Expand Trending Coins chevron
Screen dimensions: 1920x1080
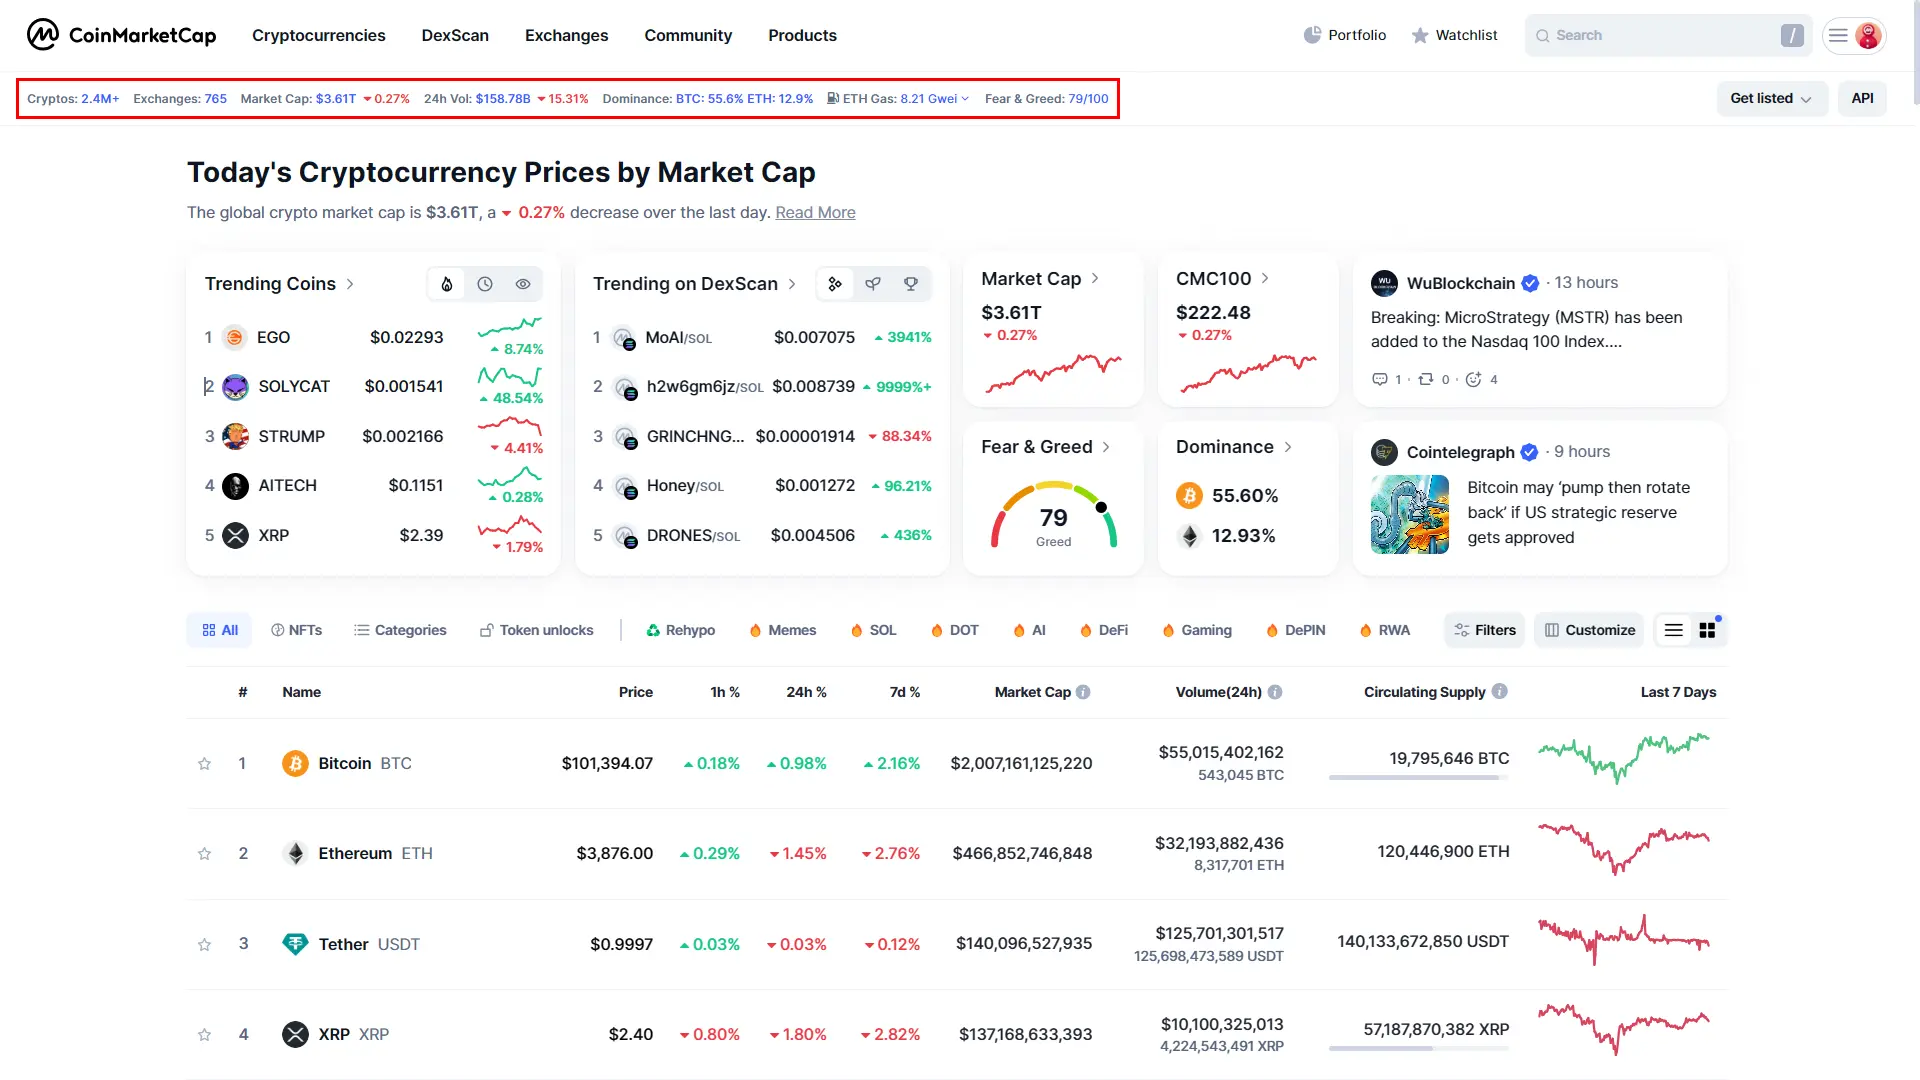(350, 284)
